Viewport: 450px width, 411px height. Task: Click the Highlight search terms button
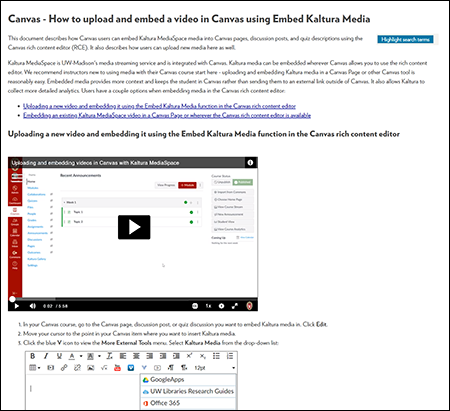pyautogui.click(x=405, y=39)
